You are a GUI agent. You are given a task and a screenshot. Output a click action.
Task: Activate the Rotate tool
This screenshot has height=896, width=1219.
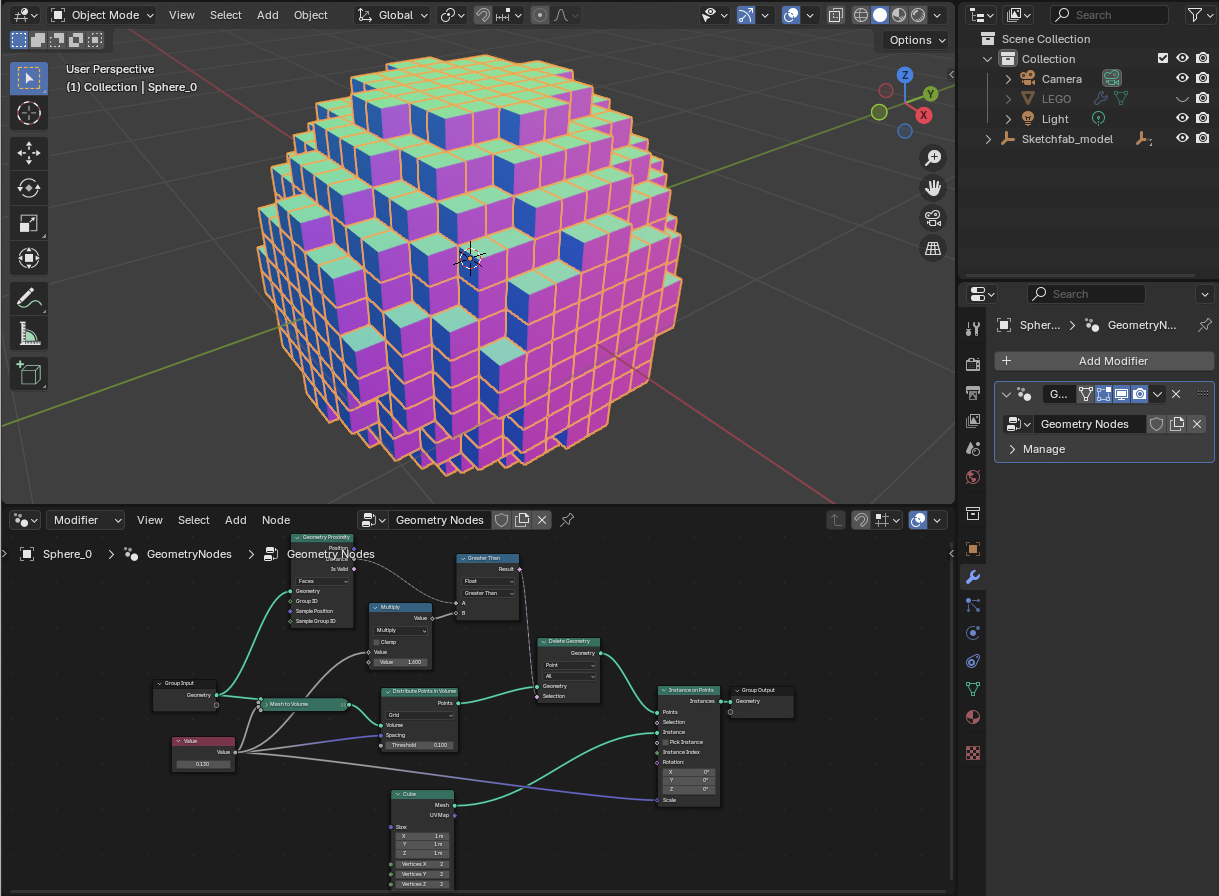29,188
